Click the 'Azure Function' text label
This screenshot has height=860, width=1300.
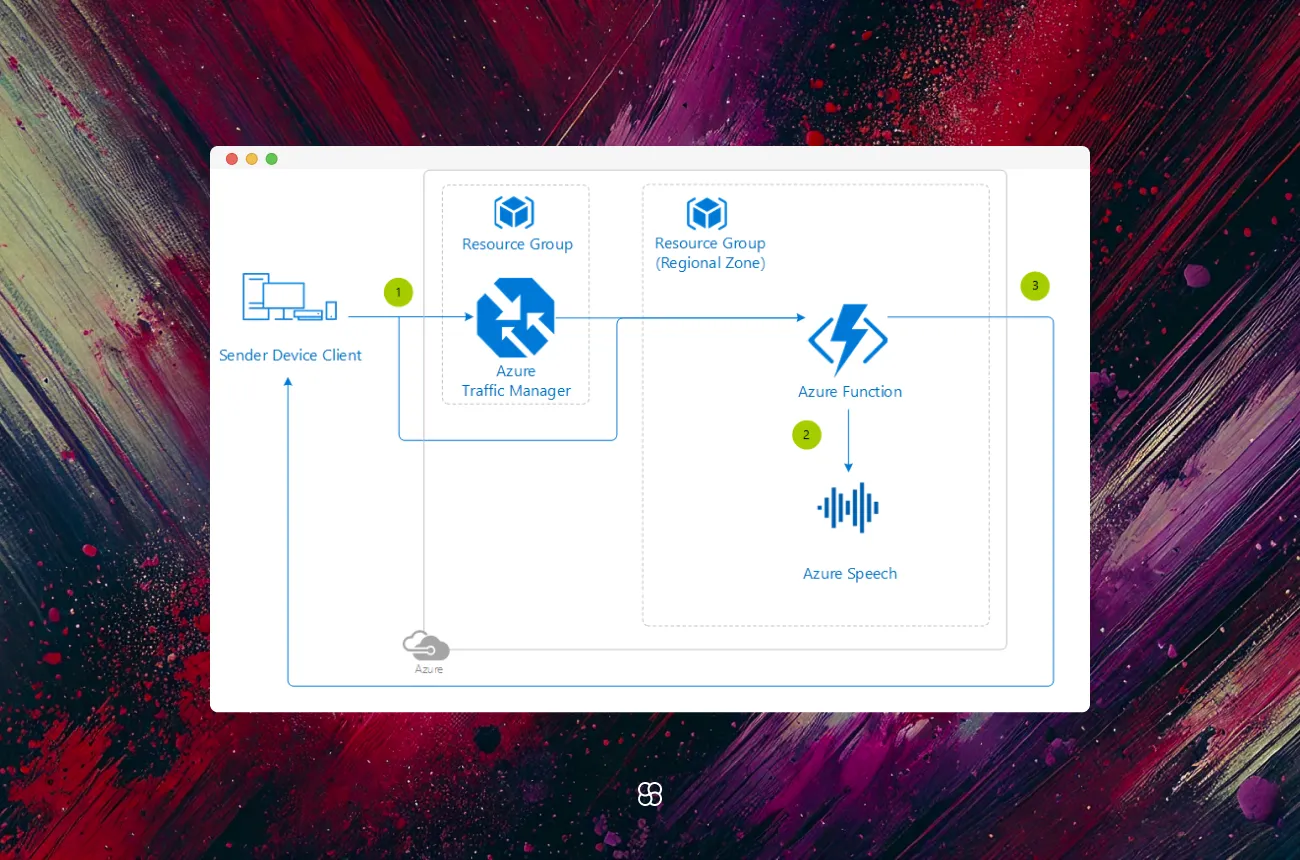coord(850,392)
